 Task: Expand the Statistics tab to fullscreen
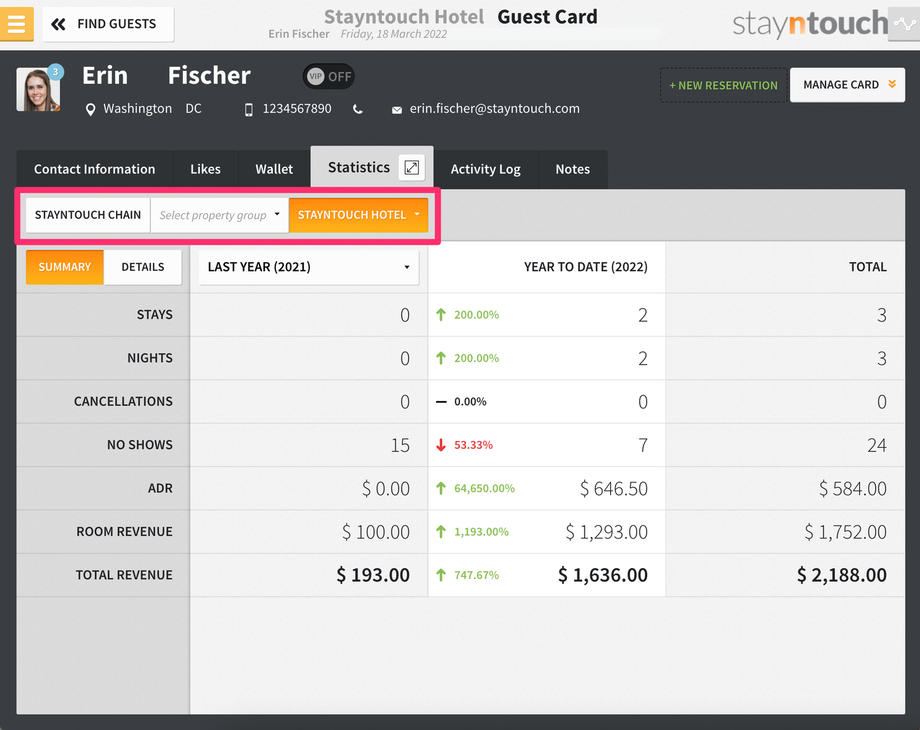(x=412, y=168)
